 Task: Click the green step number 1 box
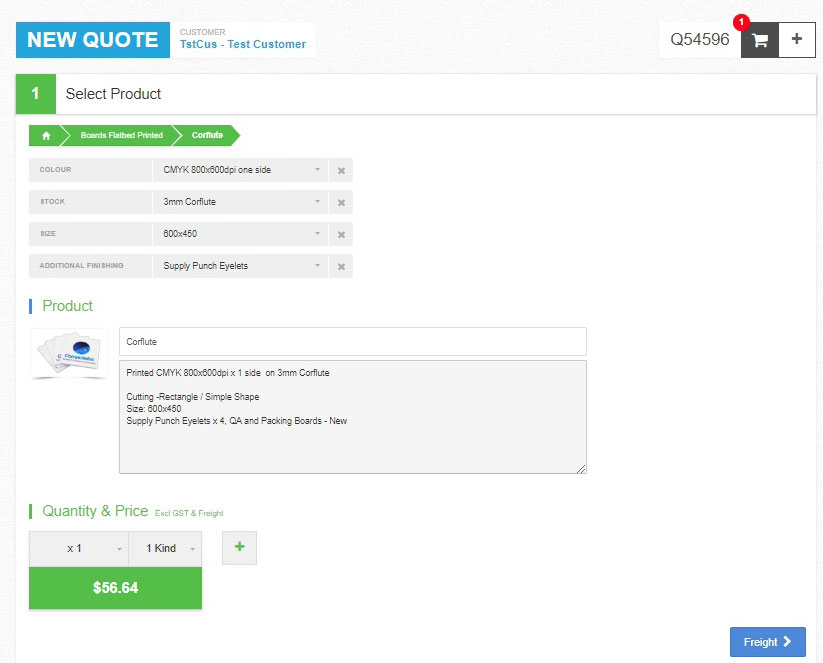(36, 94)
